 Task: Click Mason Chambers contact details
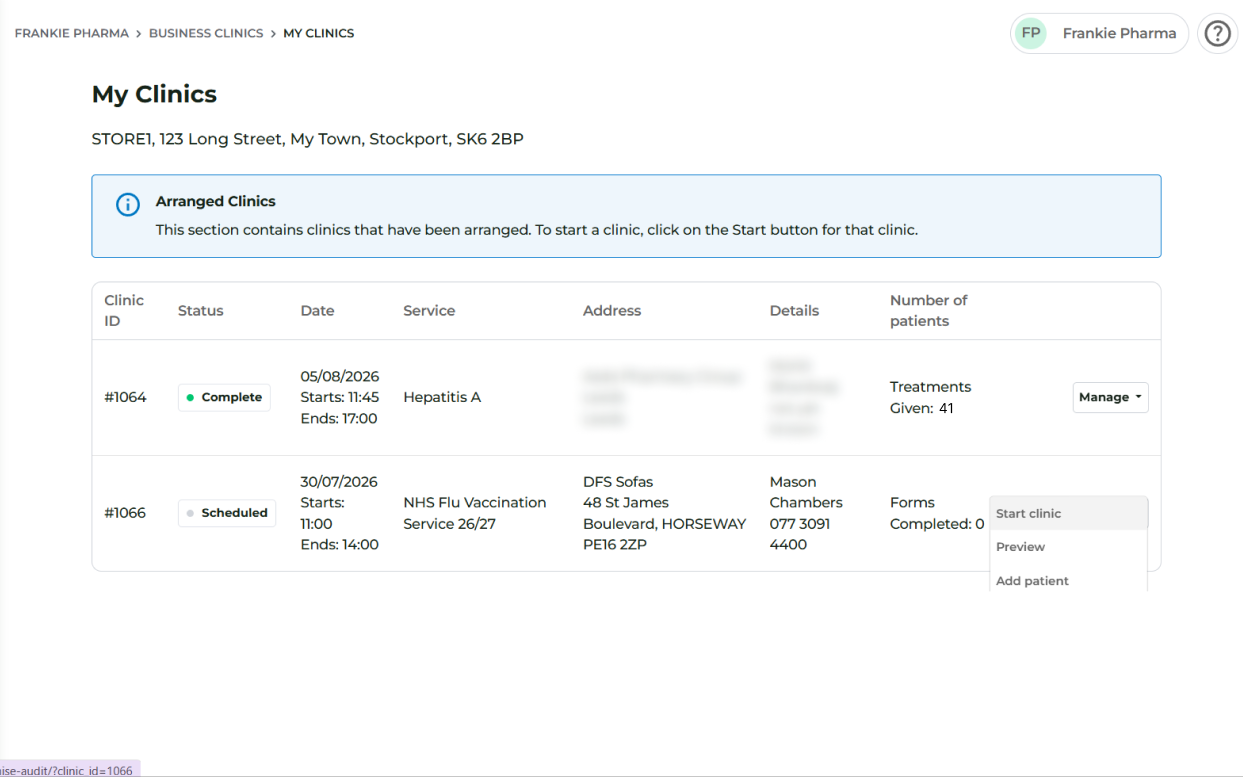(806, 513)
